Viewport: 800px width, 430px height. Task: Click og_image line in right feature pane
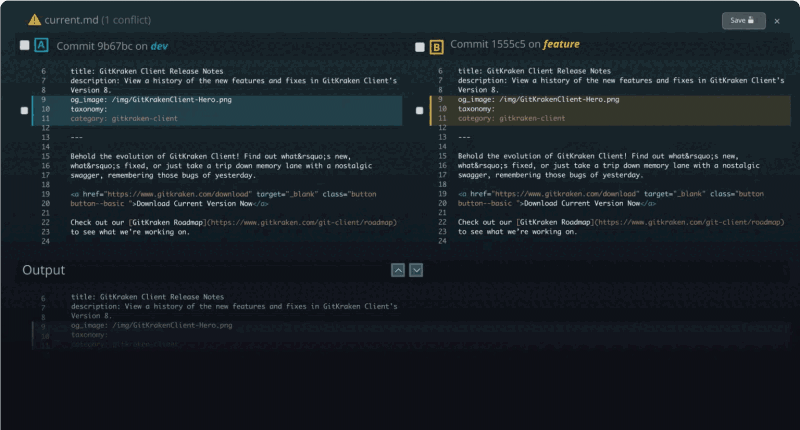click(x=538, y=99)
